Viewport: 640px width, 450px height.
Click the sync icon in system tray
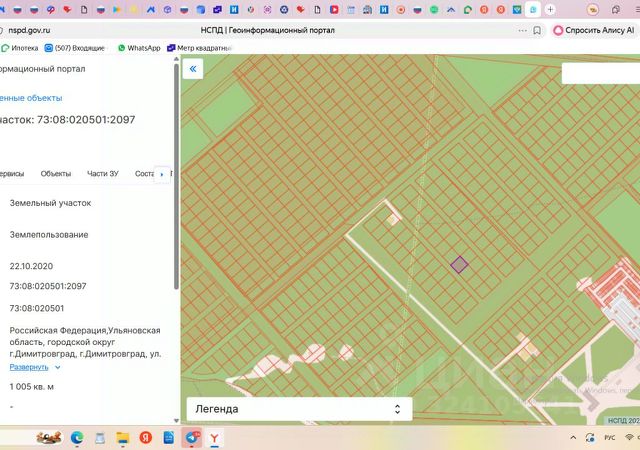[590, 438]
